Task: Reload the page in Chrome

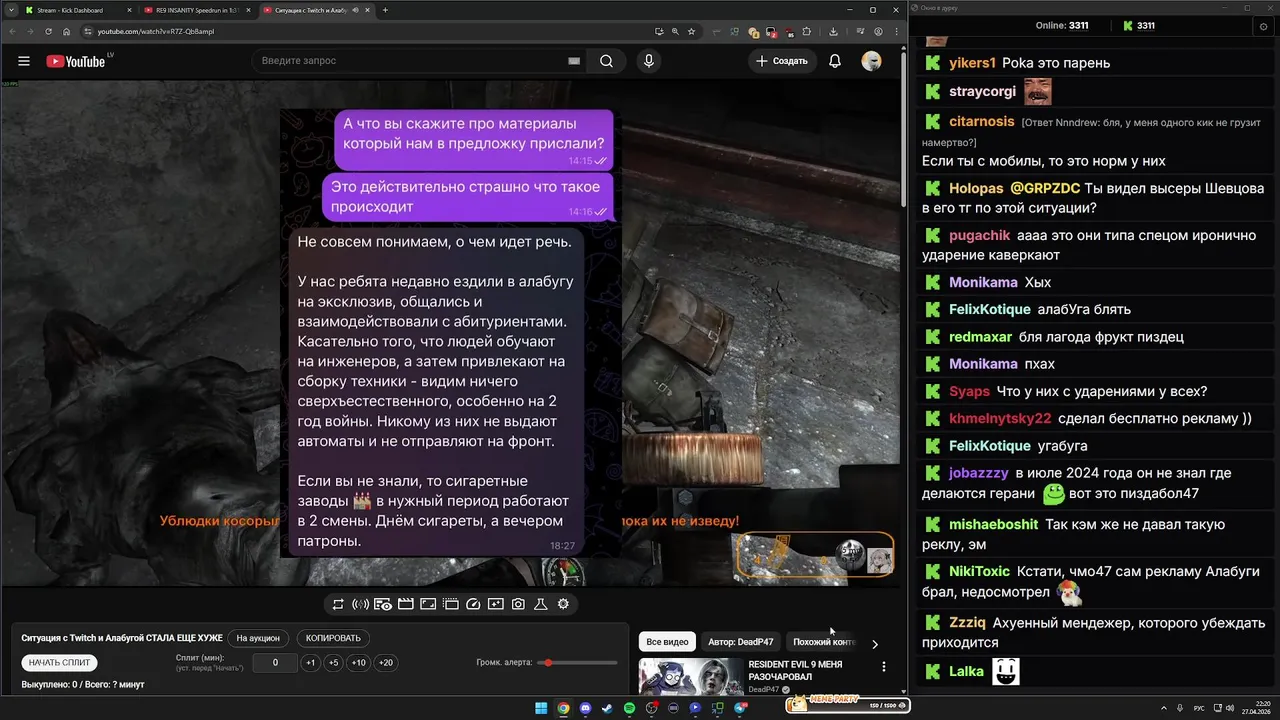Action: 48,31
